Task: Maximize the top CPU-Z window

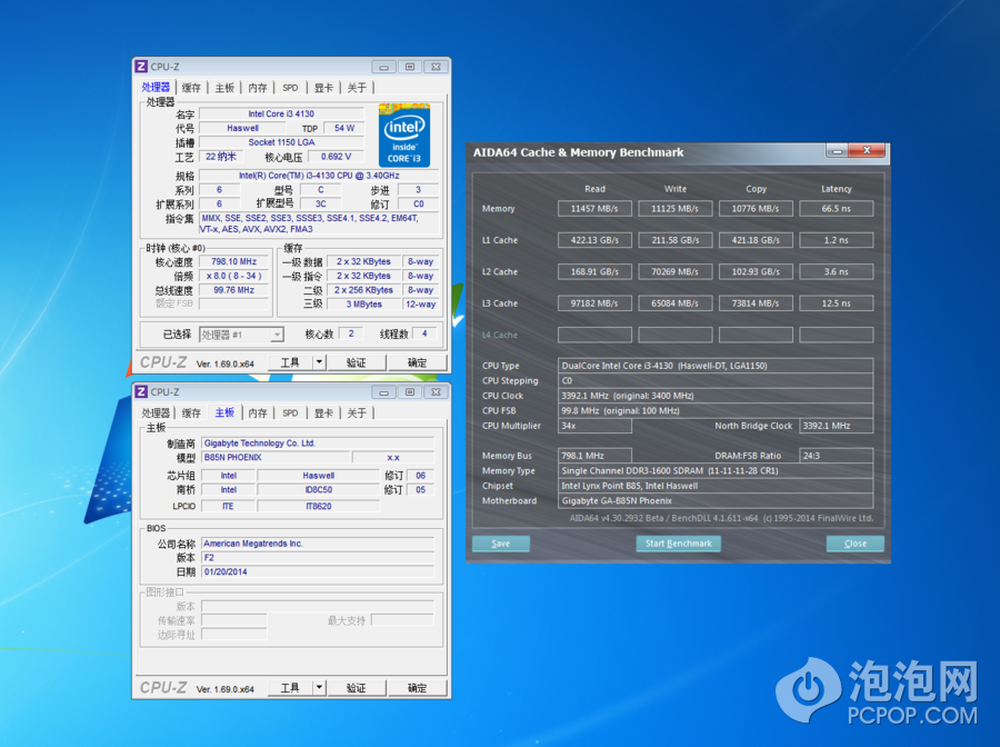Action: pyautogui.click(x=410, y=66)
